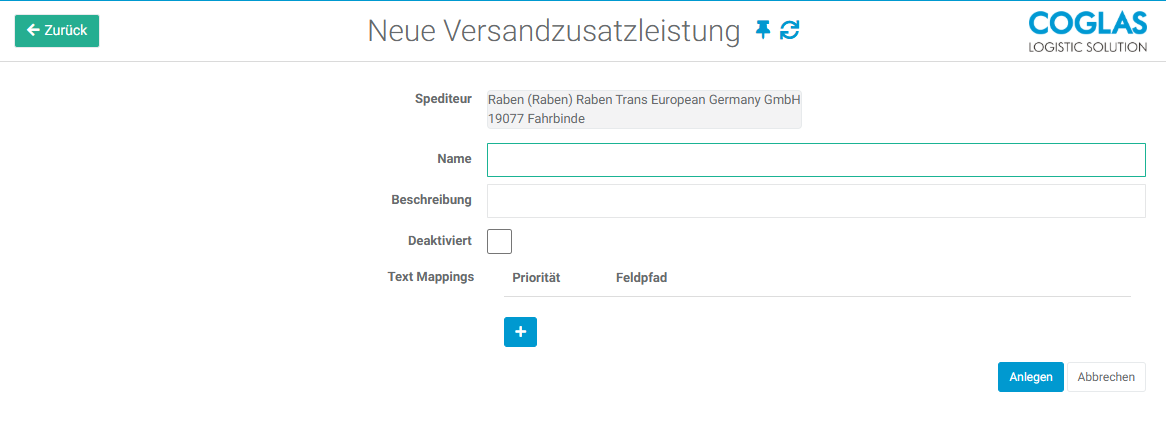This screenshot has width=1166, height=446.
Task: Click the Priorität column header
Action: pos(536,278)
